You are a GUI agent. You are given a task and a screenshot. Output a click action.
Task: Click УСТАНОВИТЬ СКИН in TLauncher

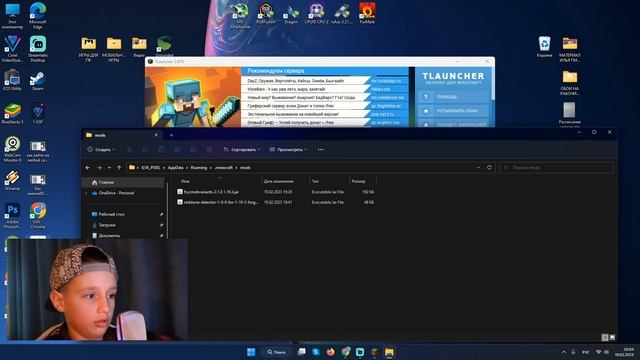454,111
